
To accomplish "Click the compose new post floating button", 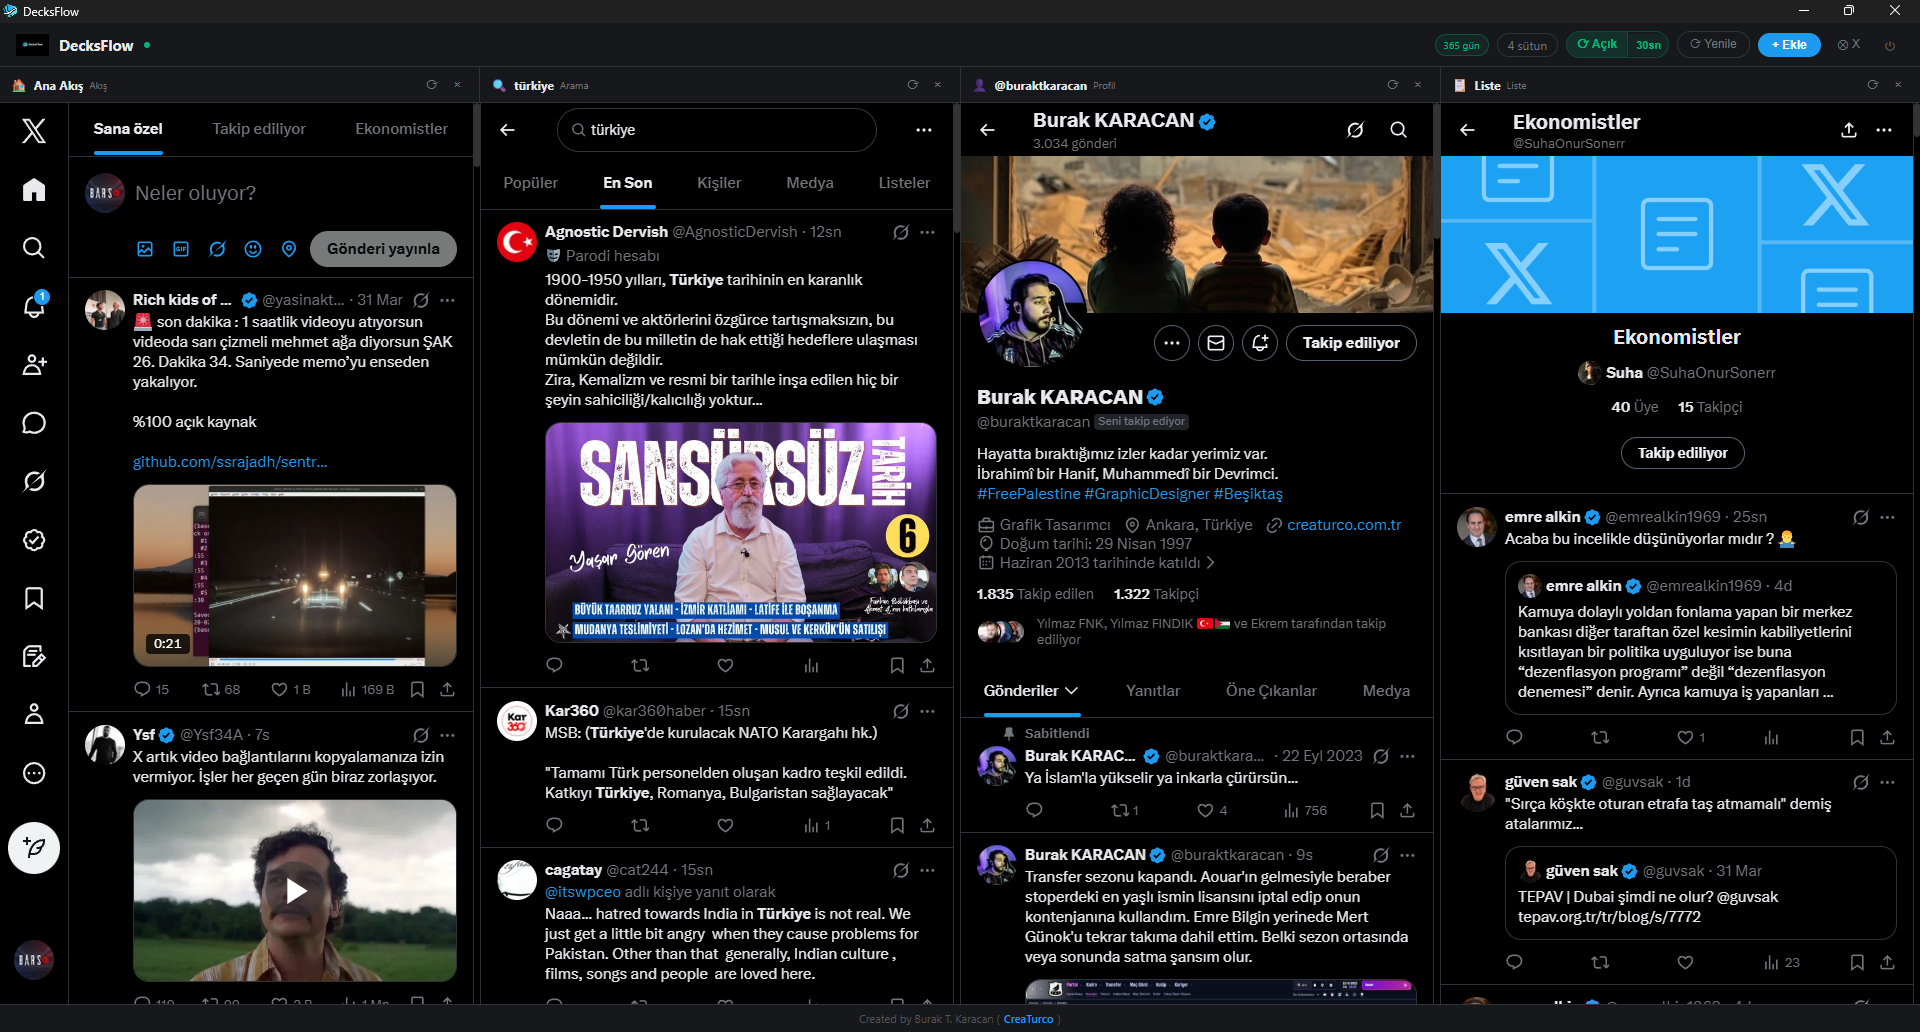I will point(34,848).
